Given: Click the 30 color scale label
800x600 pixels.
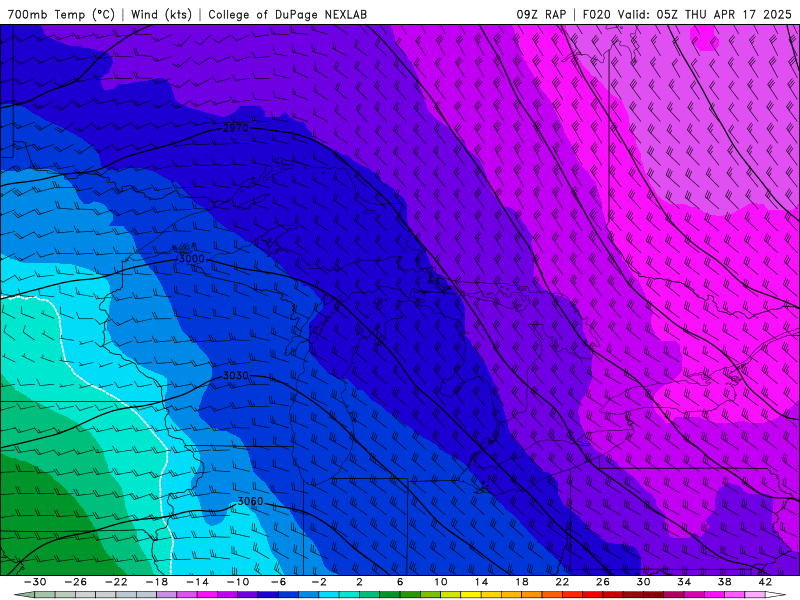Looking at the screenshot, I should tap(643, 582).
